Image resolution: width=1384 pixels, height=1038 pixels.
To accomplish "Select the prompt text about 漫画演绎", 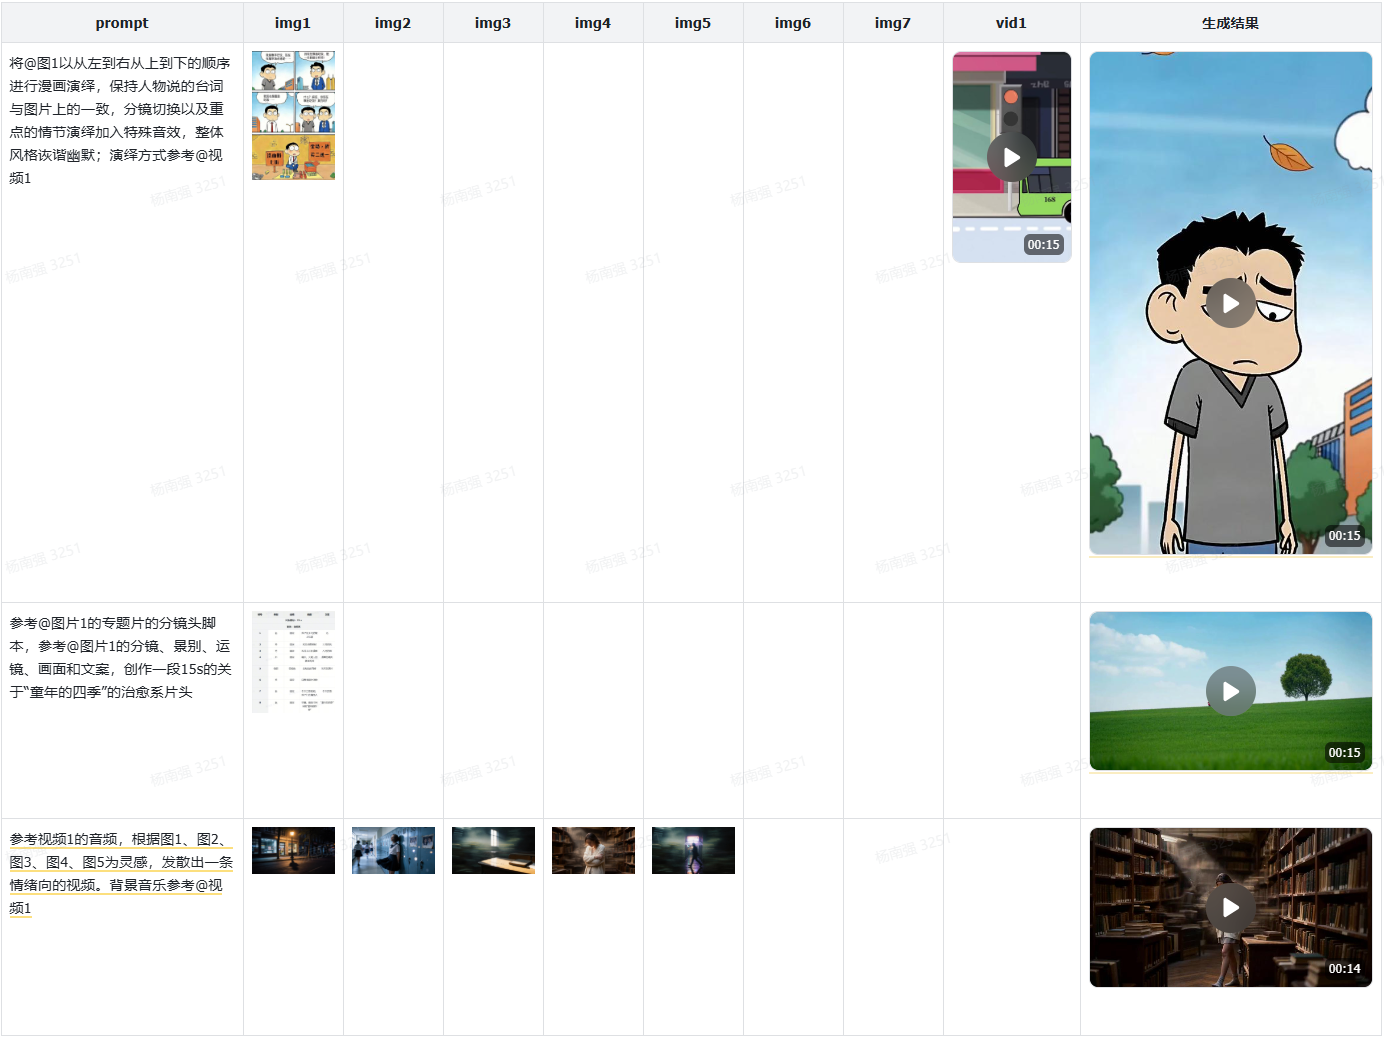I will [x=120, y=120].
